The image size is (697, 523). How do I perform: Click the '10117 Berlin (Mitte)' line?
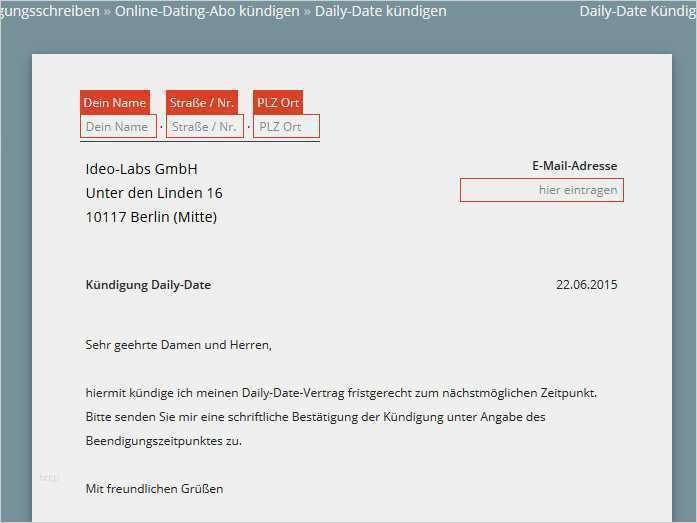(x=151, y=217)
